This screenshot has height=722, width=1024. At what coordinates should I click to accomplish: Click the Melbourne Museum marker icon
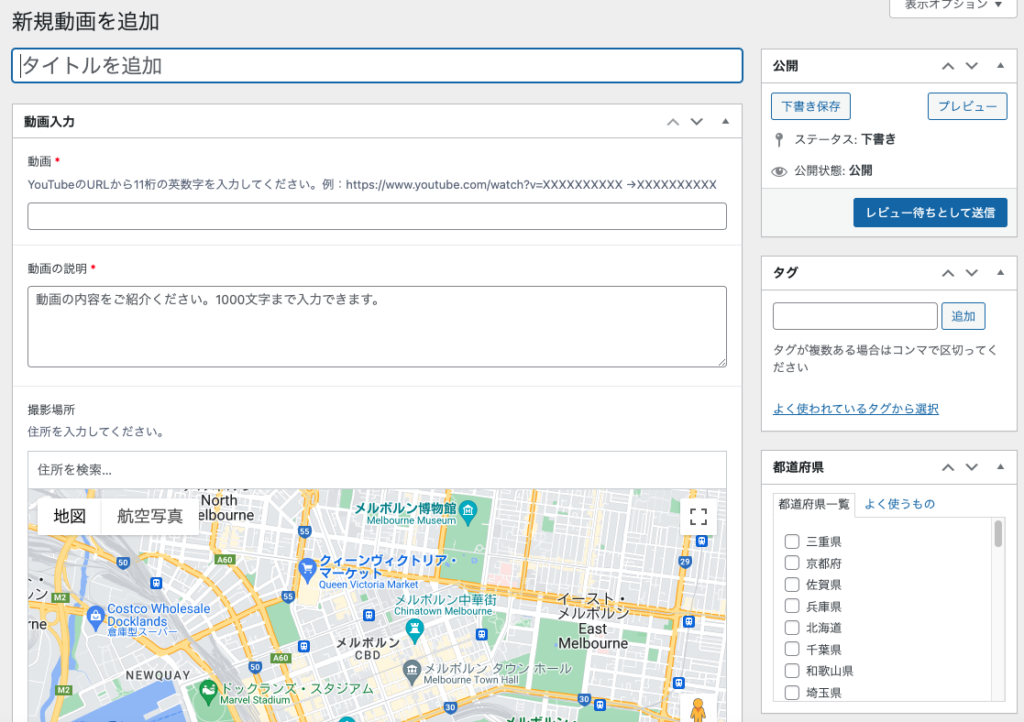pyautogui.click(x=468, y=511)
